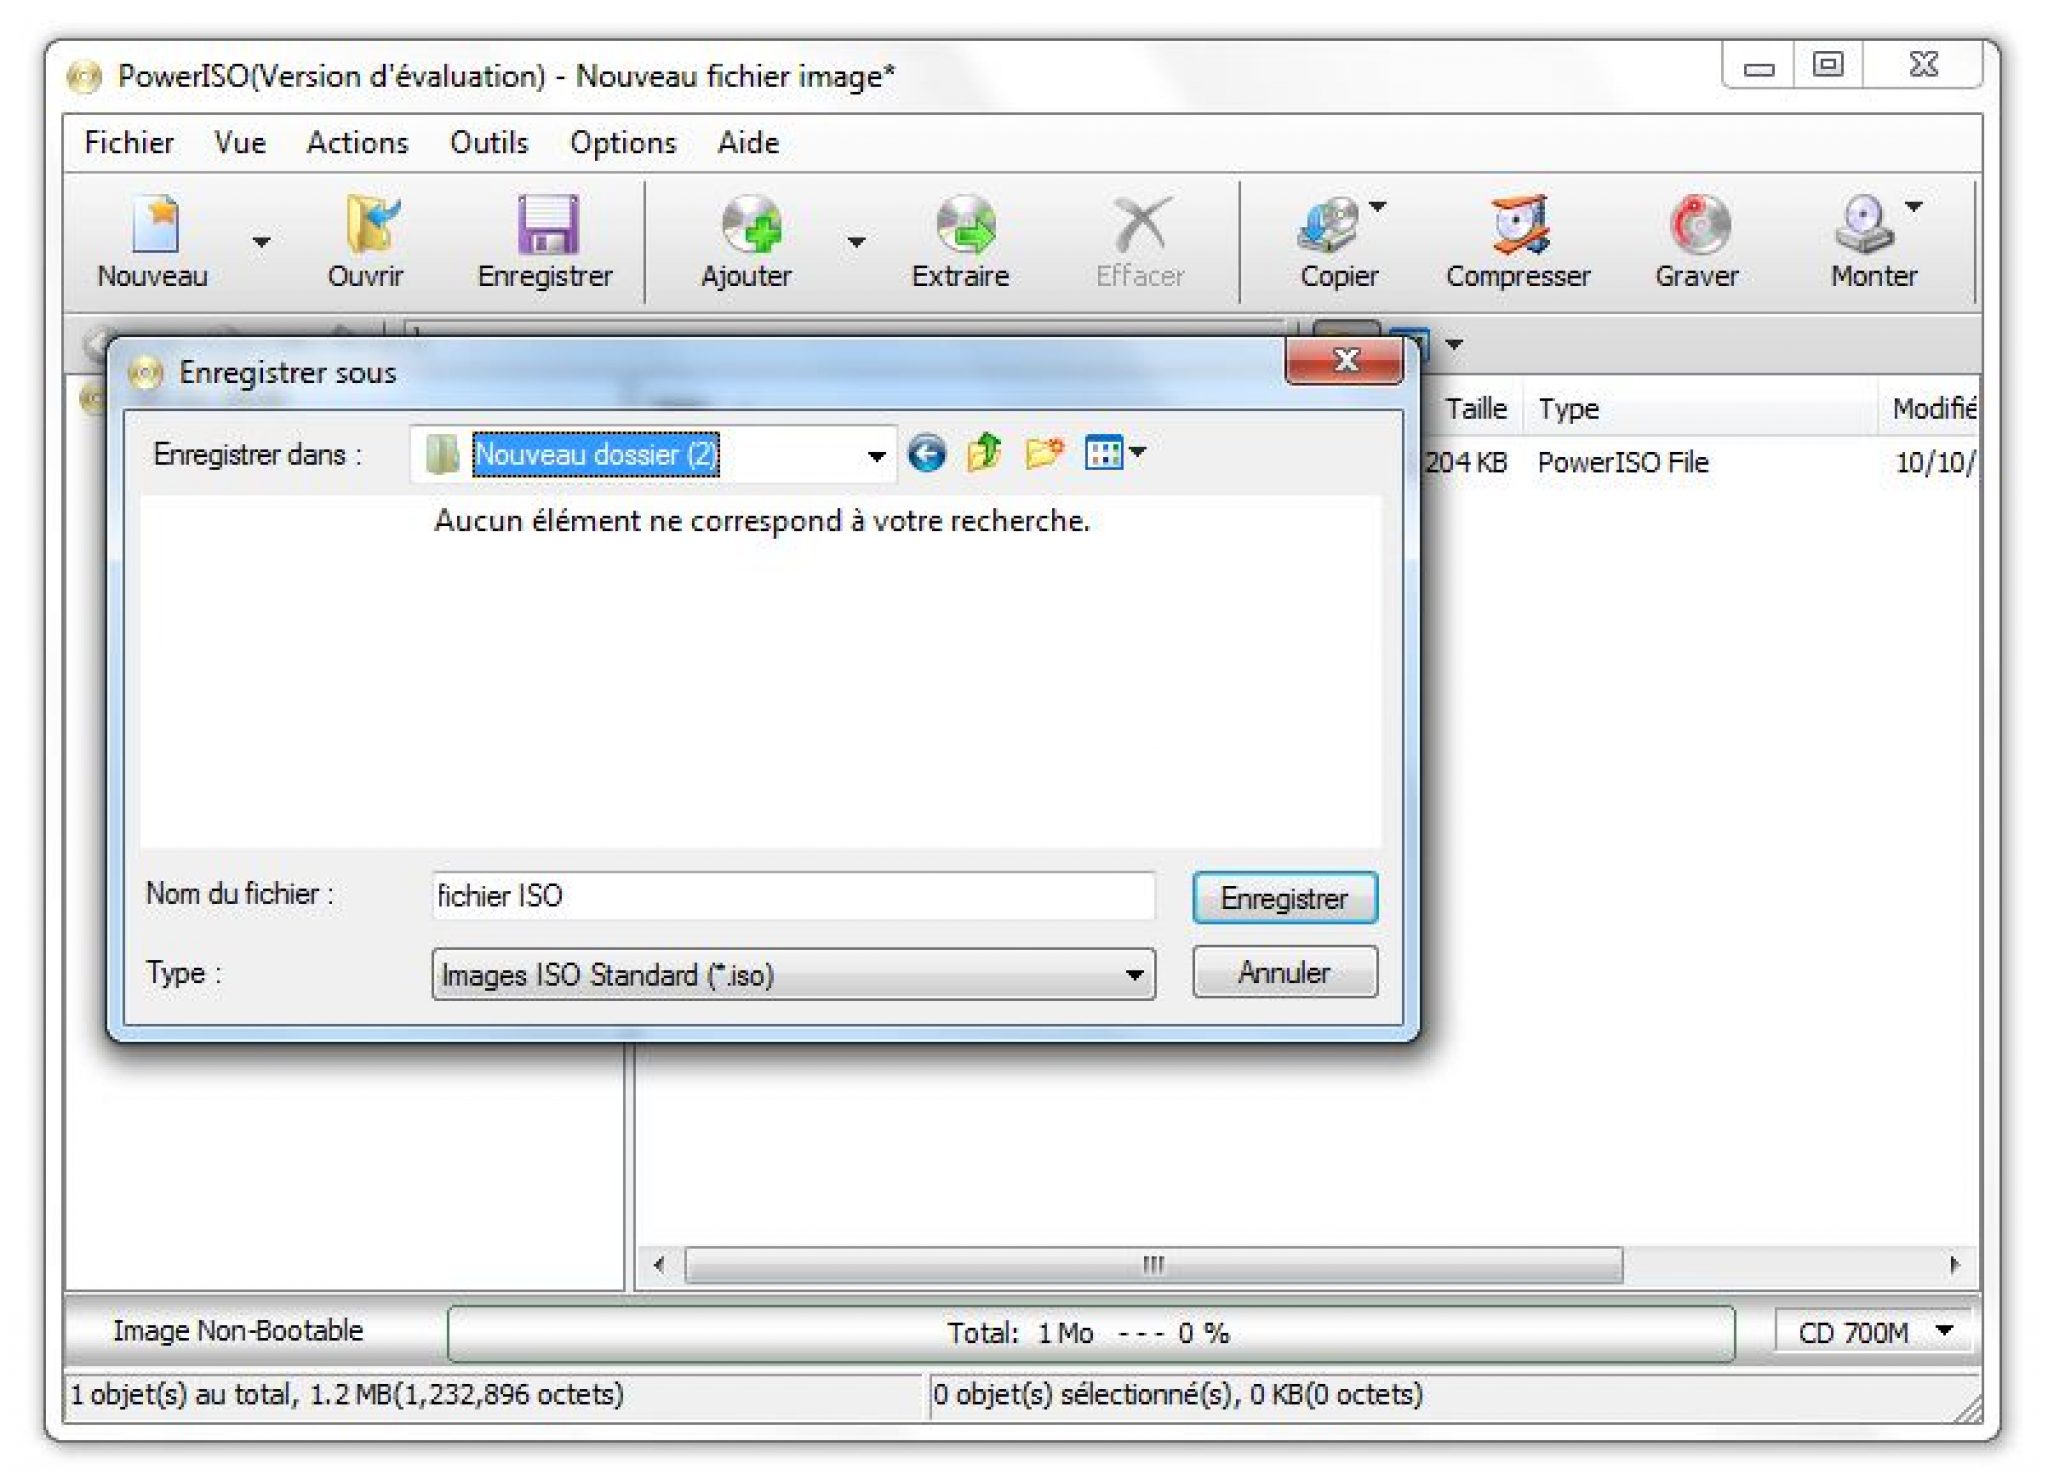Expand the CD 700M media size dropdown

click(1944, 1331)
